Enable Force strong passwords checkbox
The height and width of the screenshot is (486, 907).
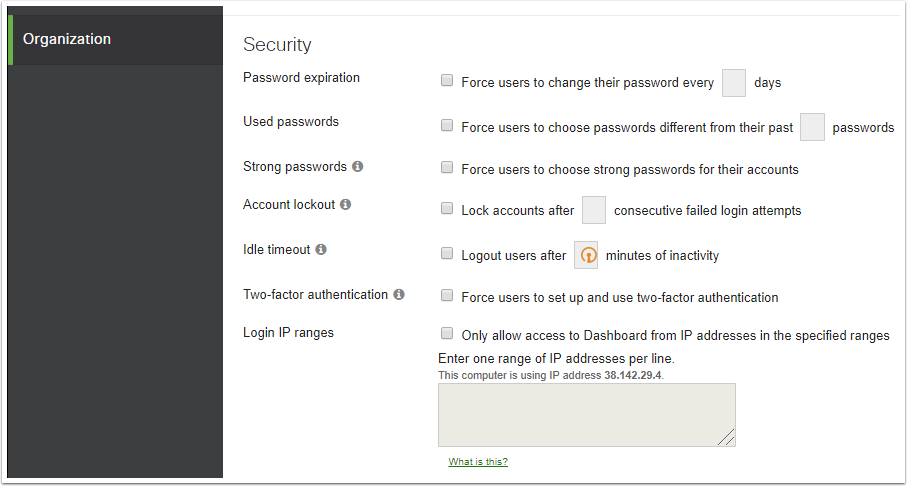447,168
